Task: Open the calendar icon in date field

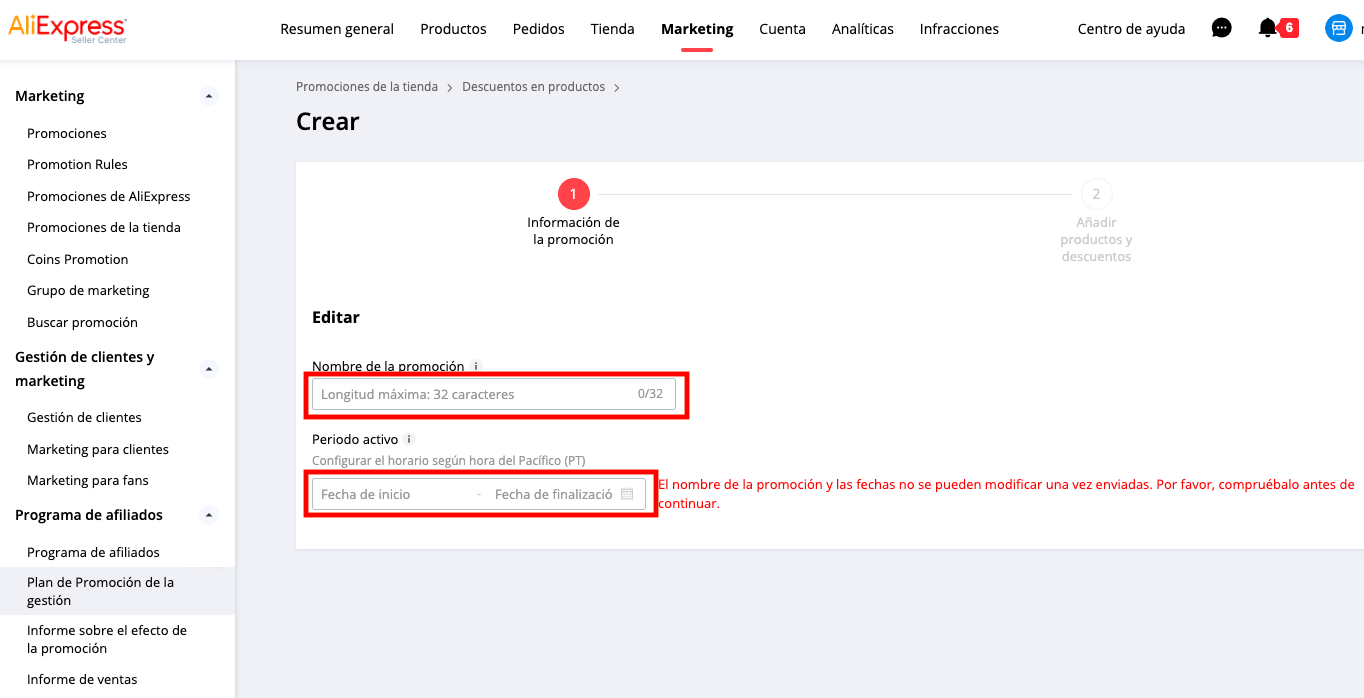Action: click(x=627, y=494)
